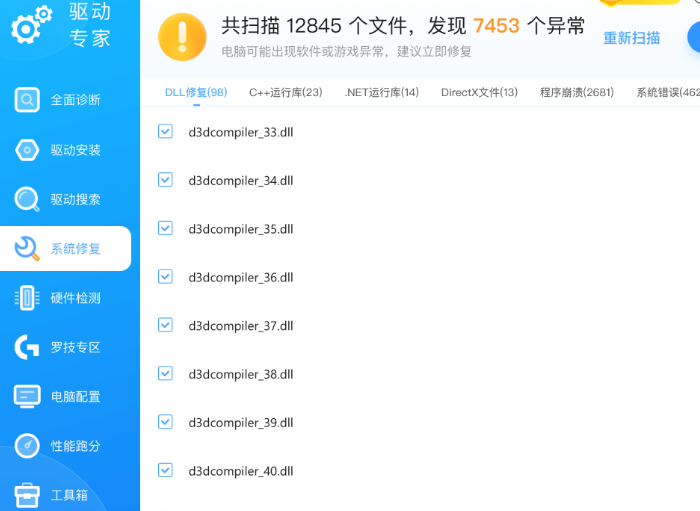Open the 电脑配置 monitor icon

tap(27, 396)
